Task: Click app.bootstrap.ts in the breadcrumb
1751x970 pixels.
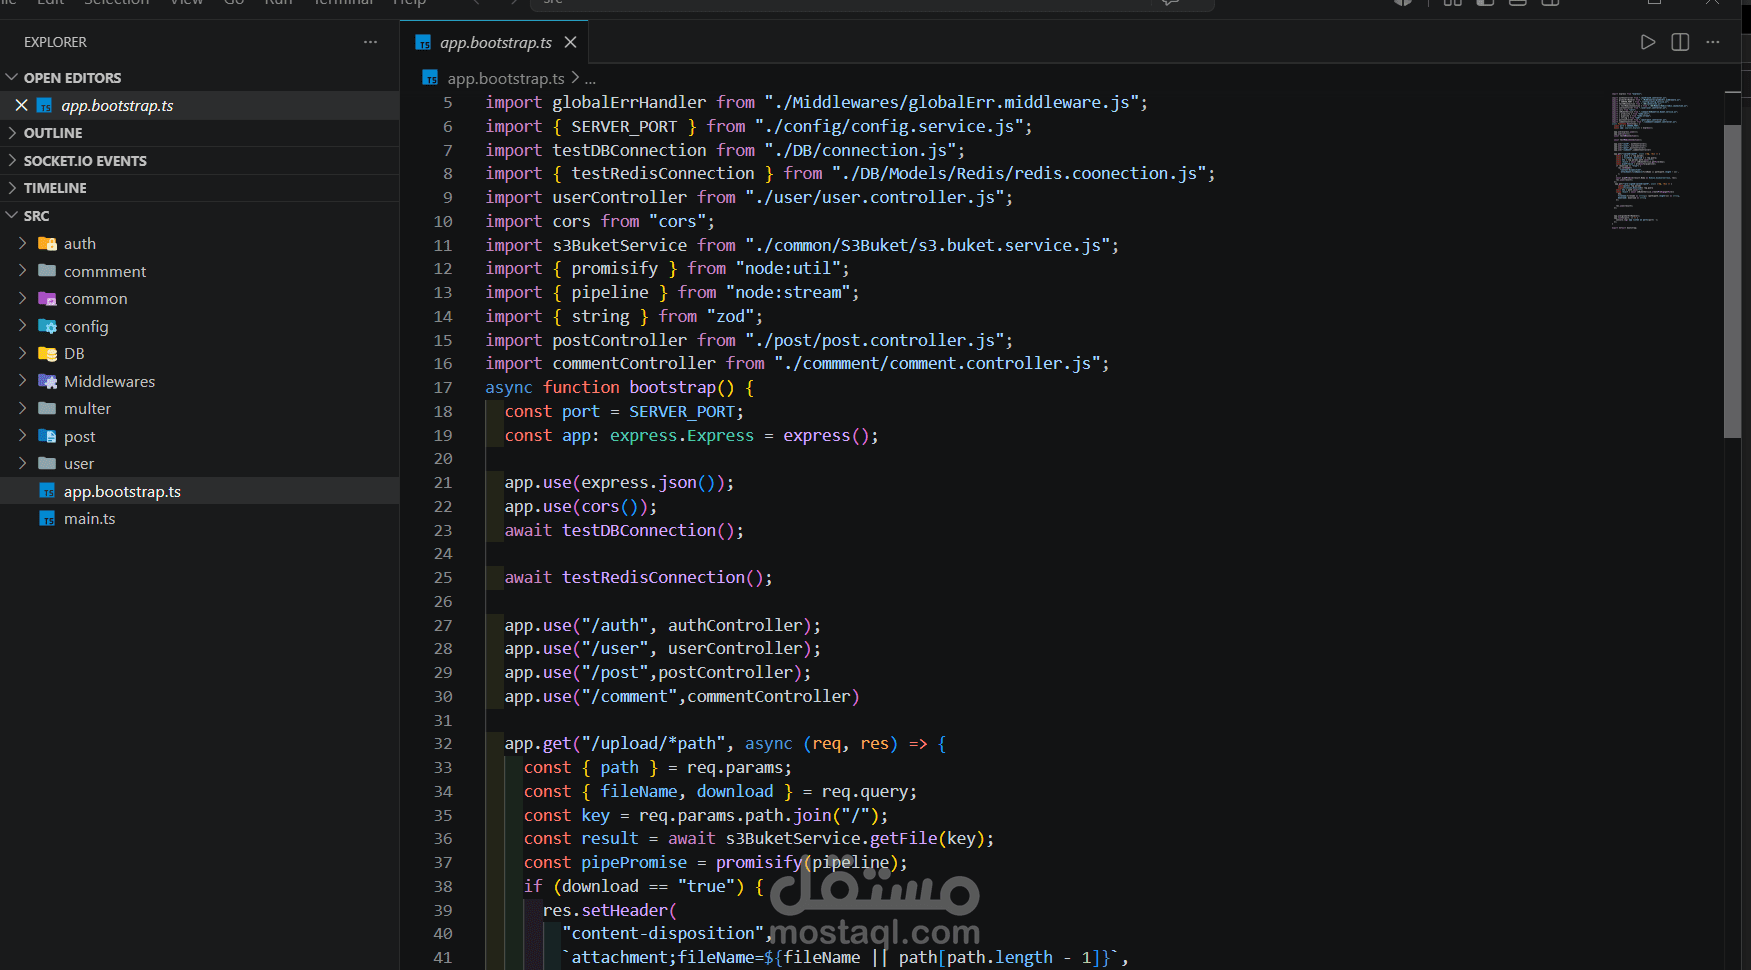Action: [506, 78]
